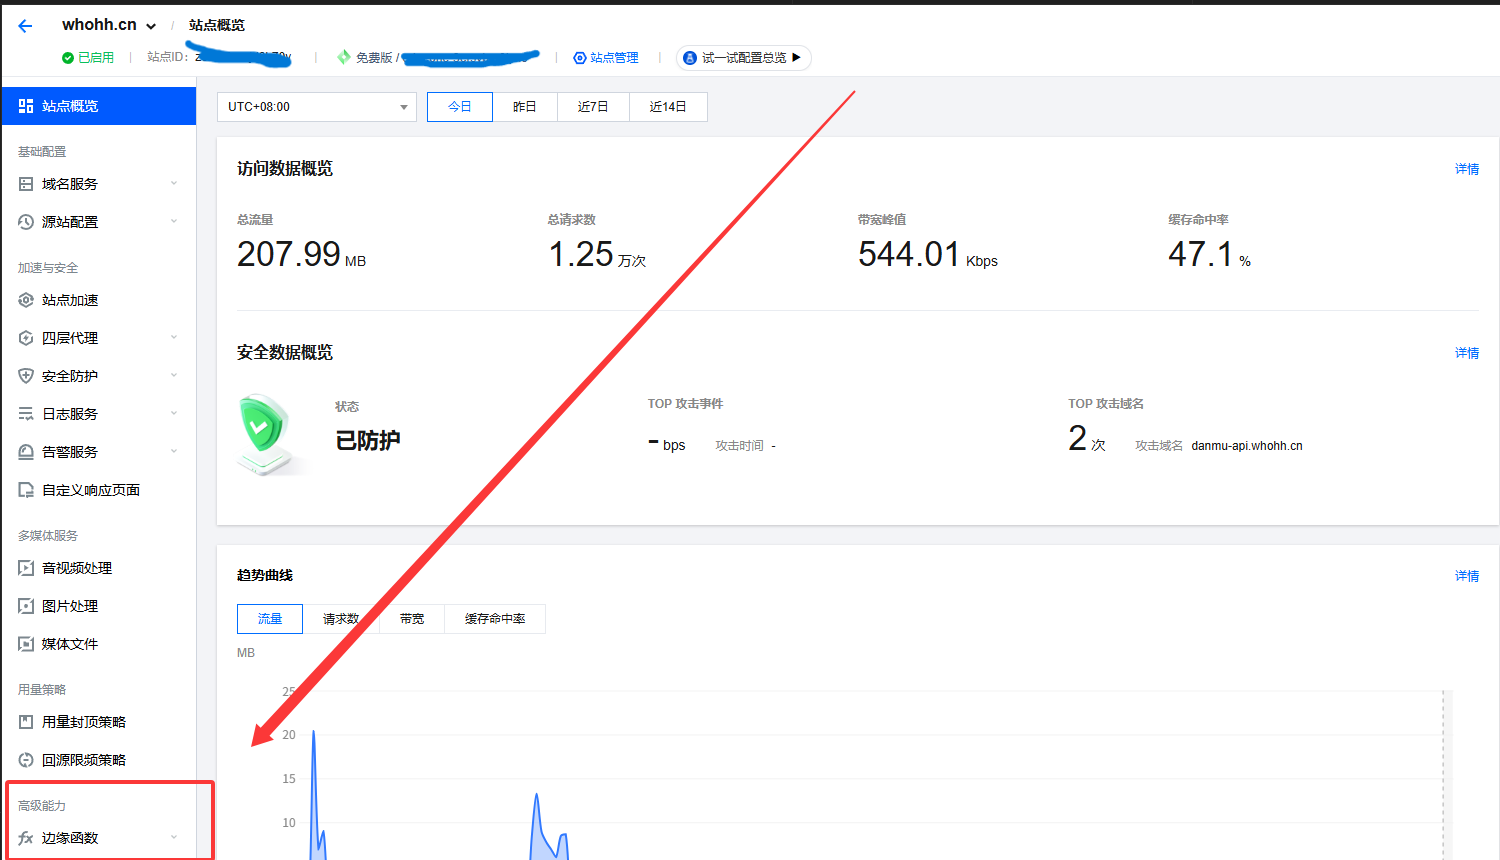Select the 昨日 time range tab
Viewport: 1500px width, 860px height.
[525, 107]
